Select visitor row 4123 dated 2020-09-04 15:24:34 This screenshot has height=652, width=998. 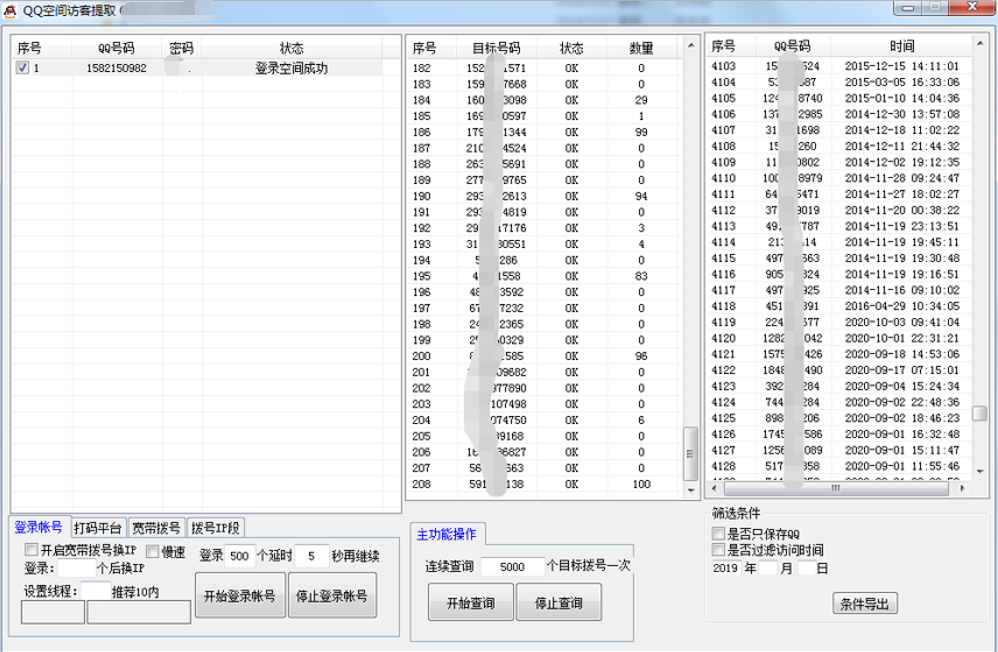coord(839,386)
